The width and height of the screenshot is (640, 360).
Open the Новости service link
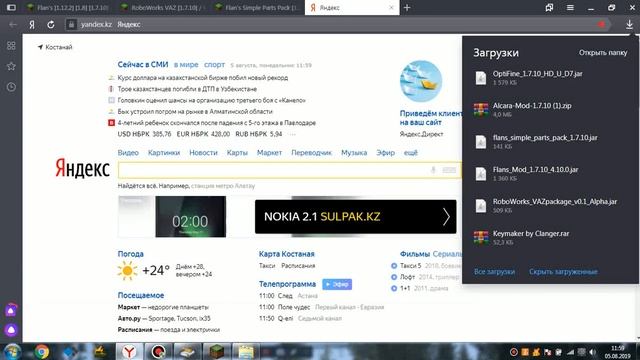click(203, 153)
